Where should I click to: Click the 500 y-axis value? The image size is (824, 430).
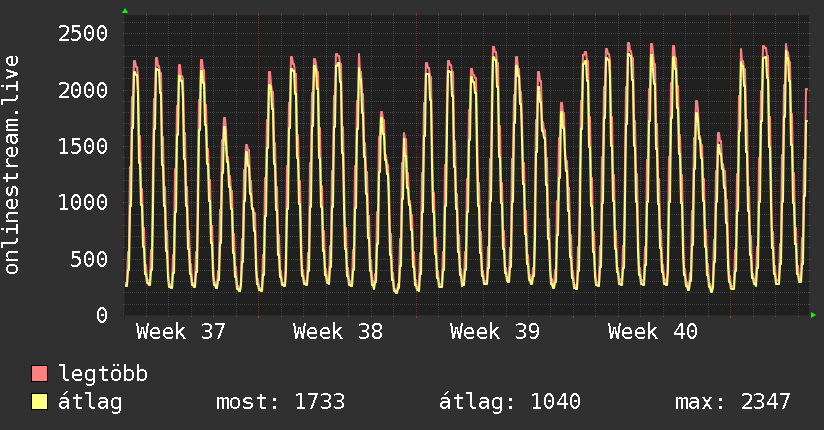(x=89, y=259)
